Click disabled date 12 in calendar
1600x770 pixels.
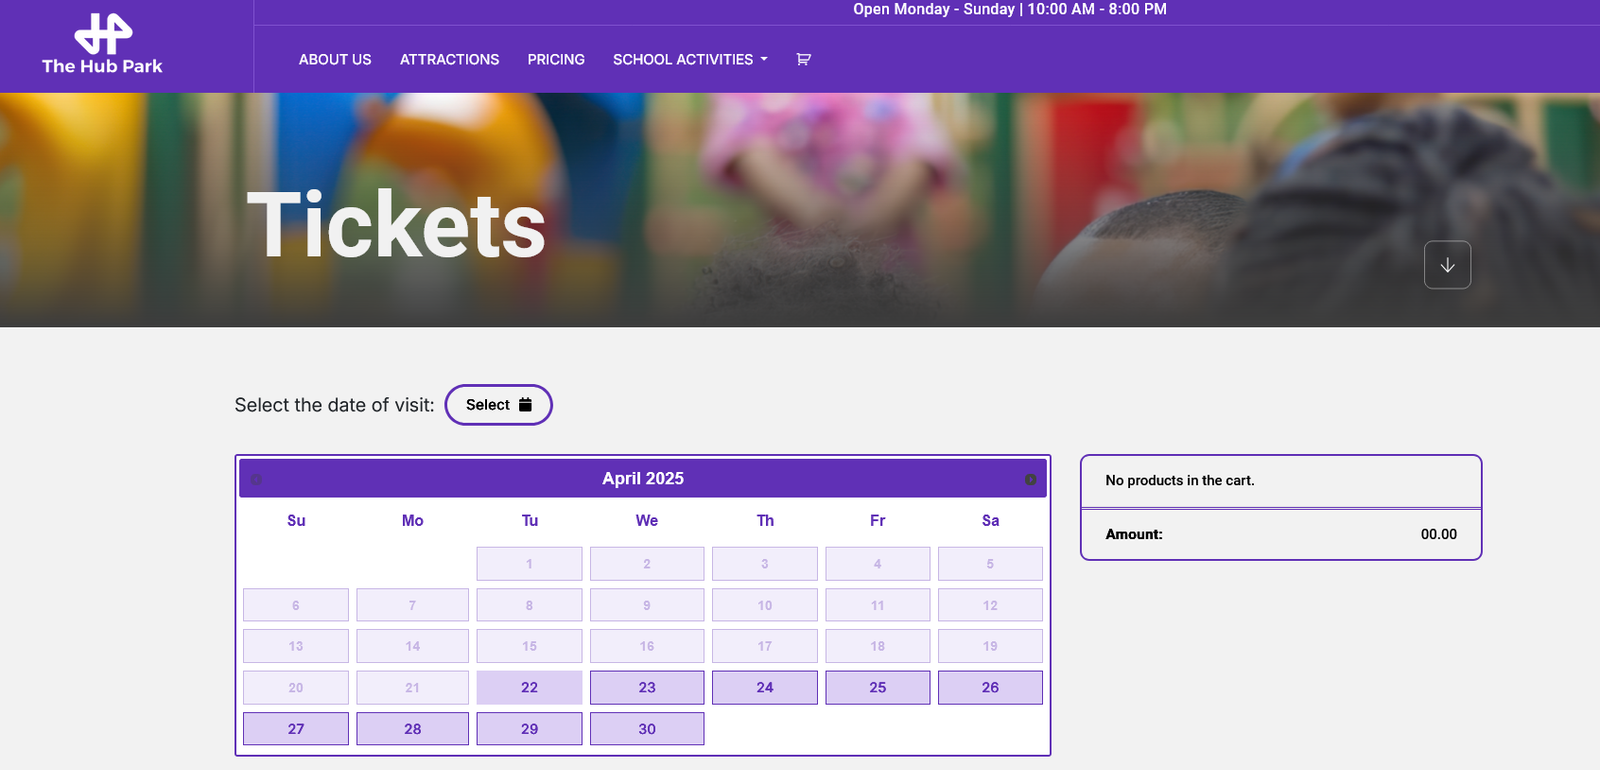(x=990, y=605)
